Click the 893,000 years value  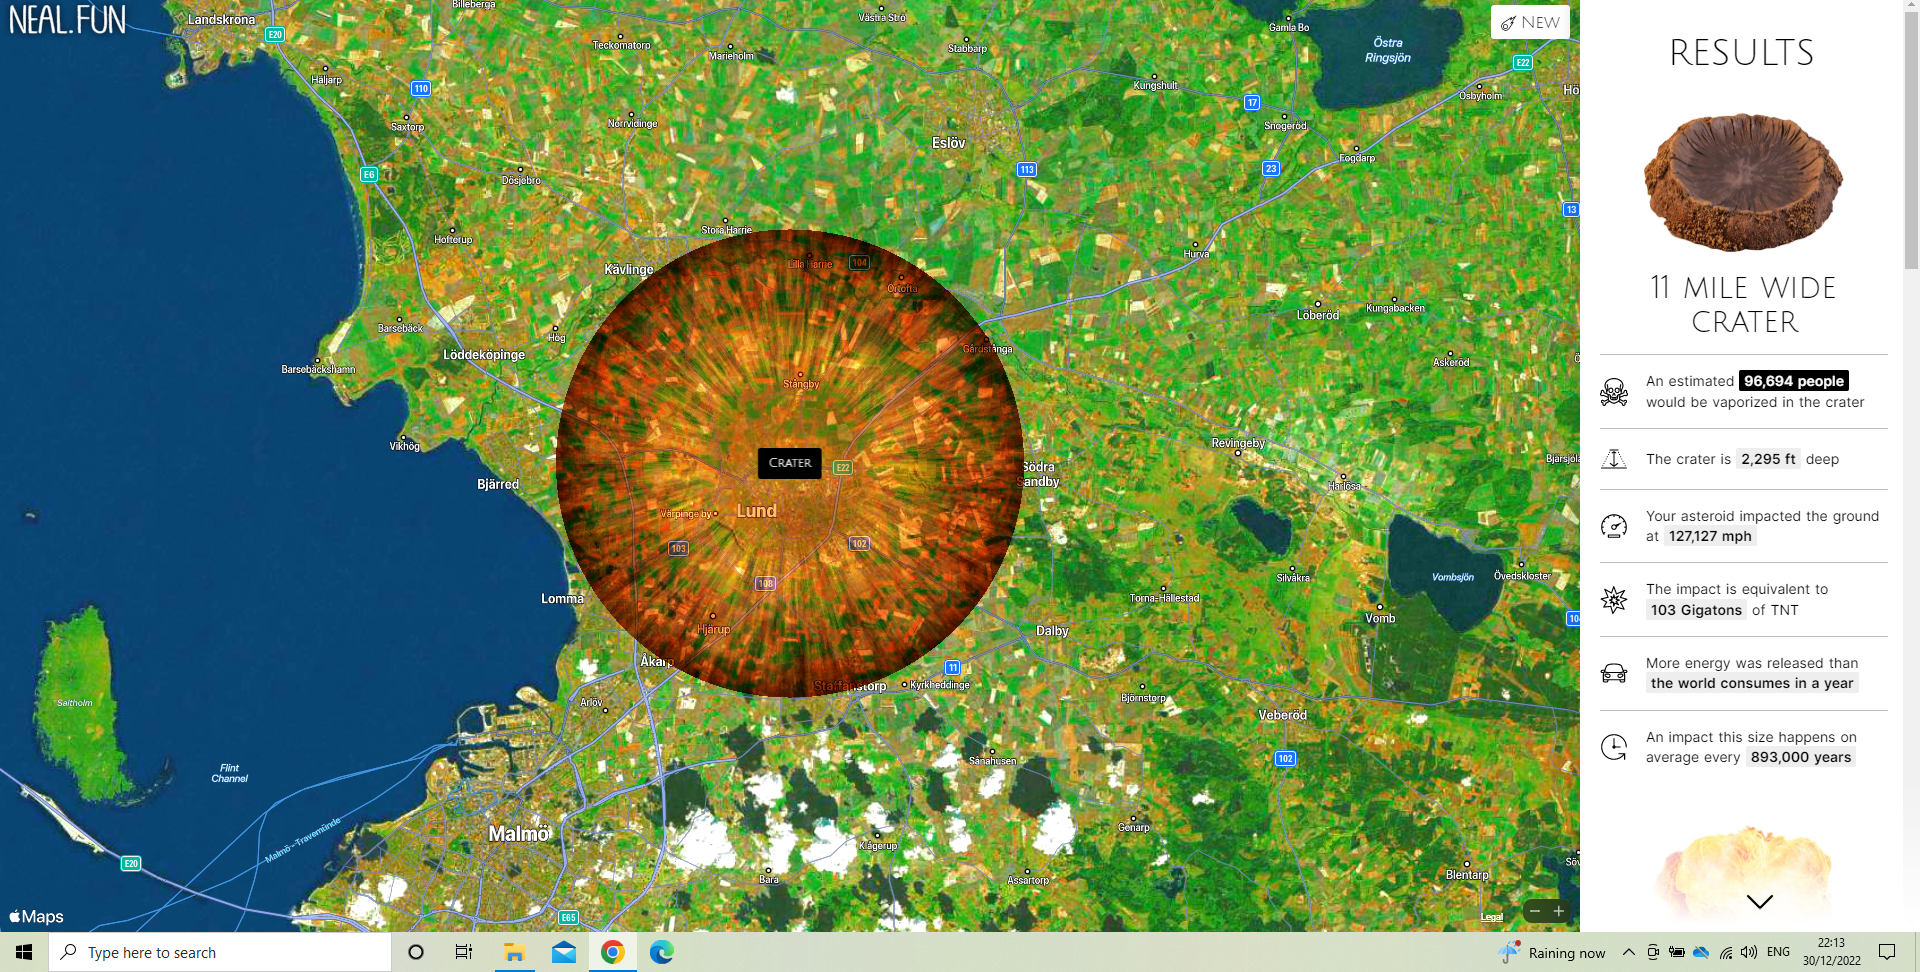pos(1801,757)
